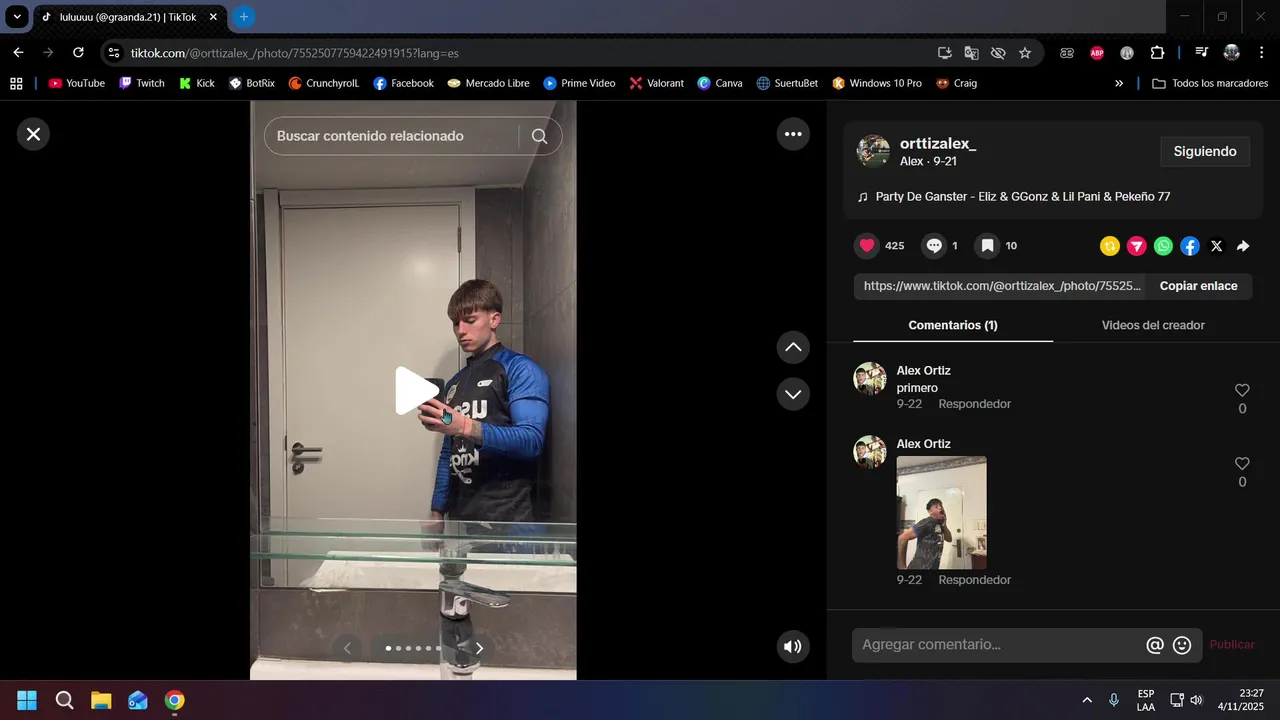
Task: Share to Facebook from post actions
Action: [x=1190, y=246]
